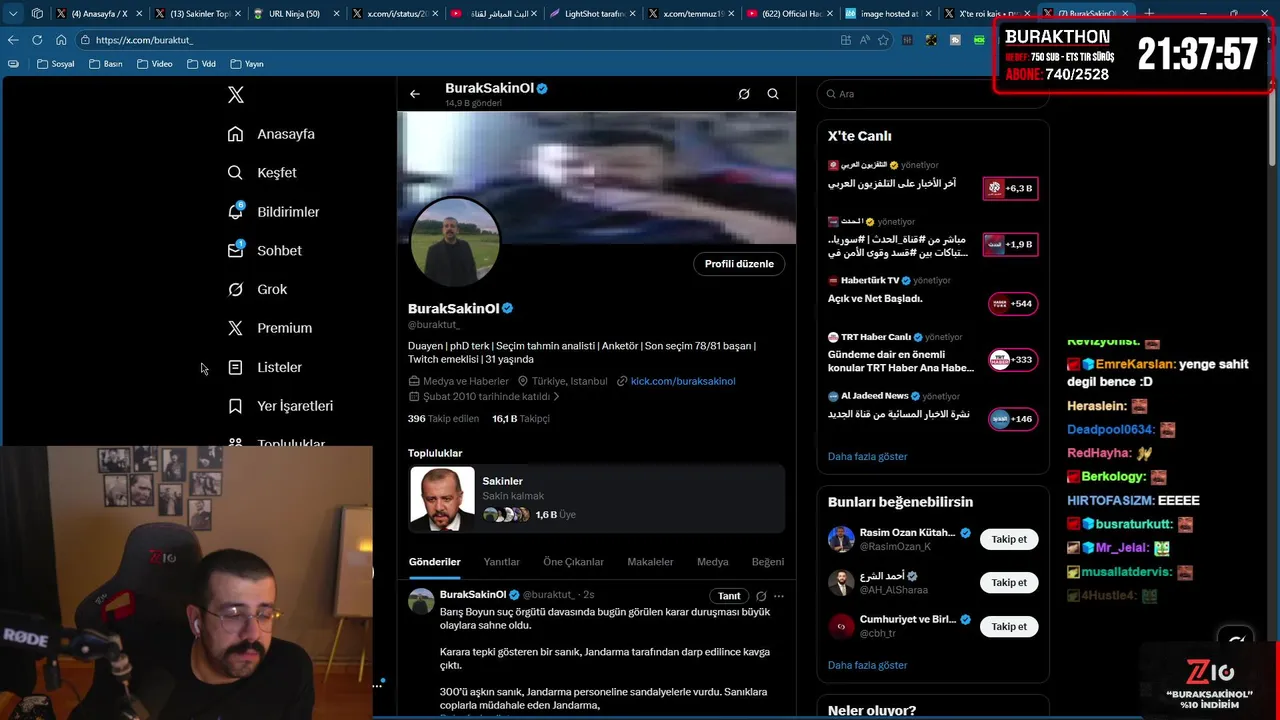This screenshot has width=1280, height=720.
Task: Open الحدث live broadcast +1,9 B
Action: (932, 238)
